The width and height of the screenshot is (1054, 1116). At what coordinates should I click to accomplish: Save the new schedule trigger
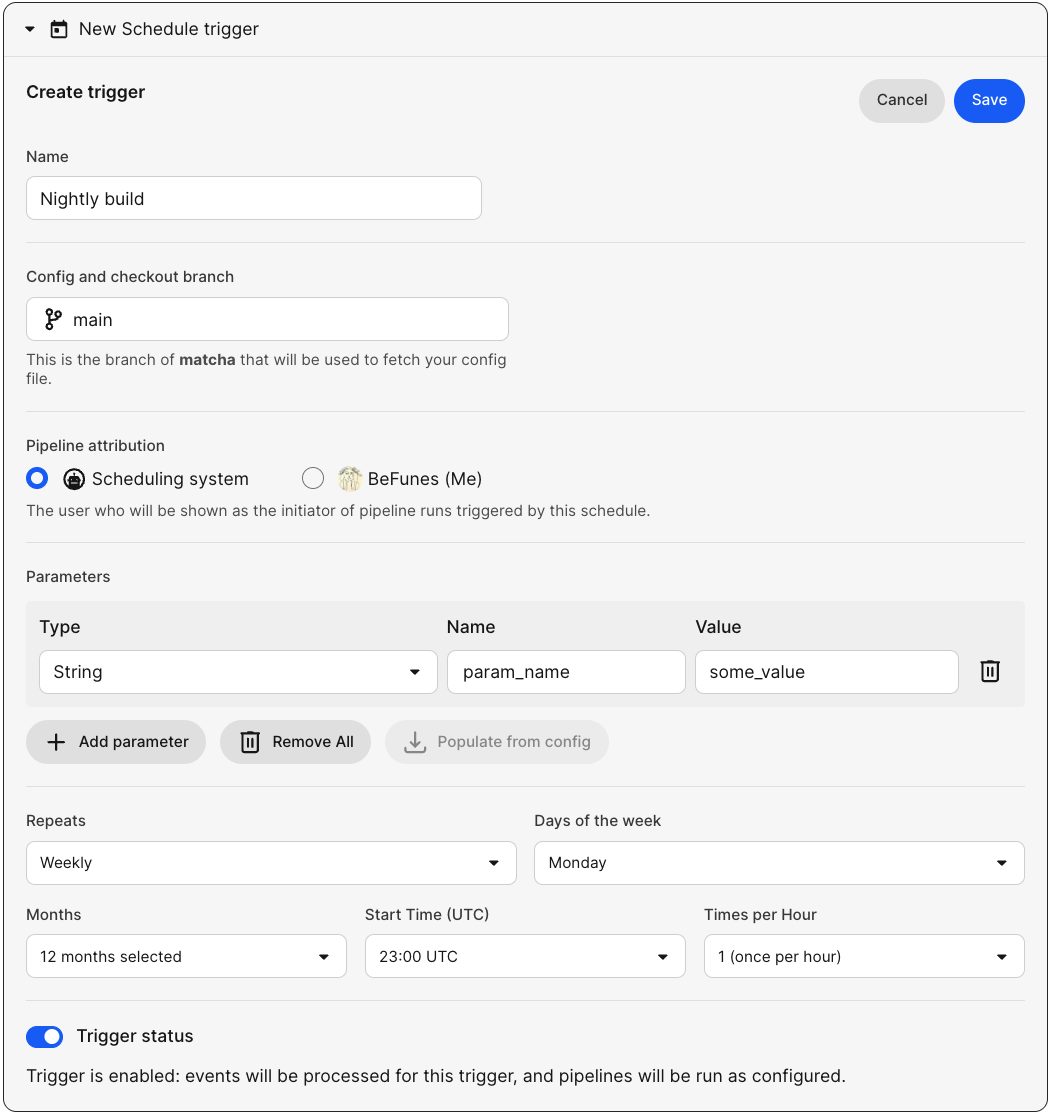tap(989, 100)
